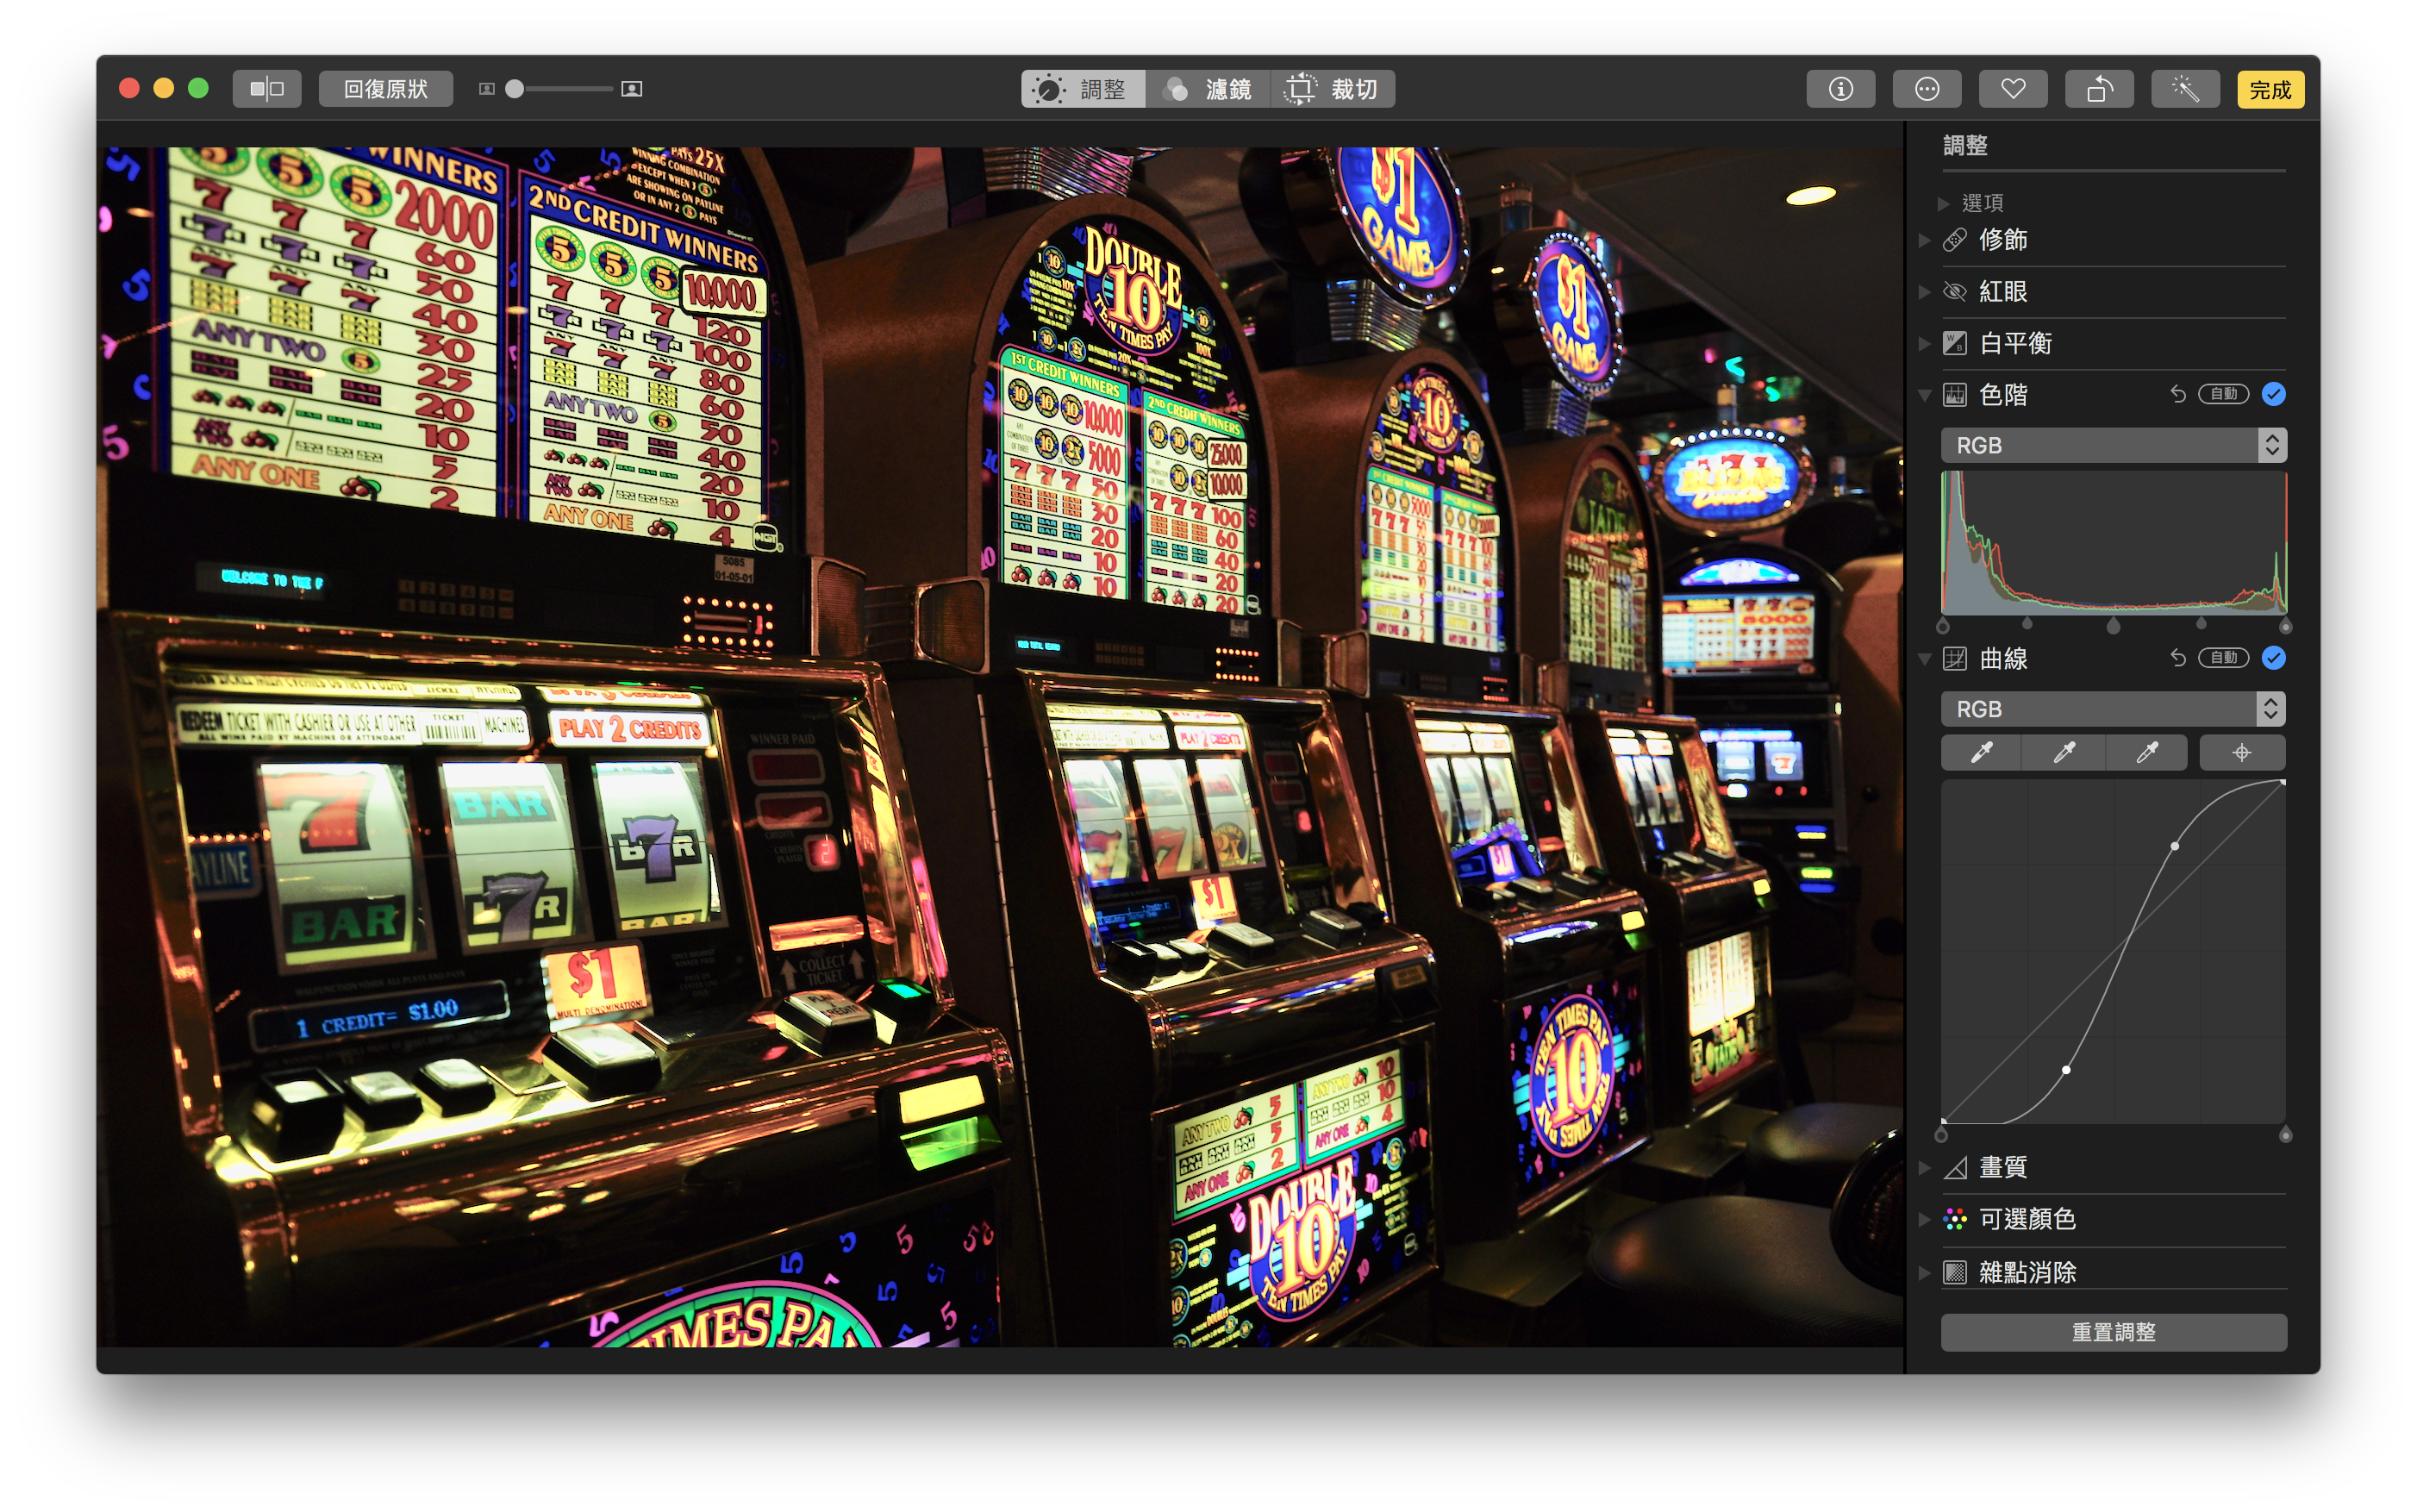Click the small zoom-out image icon

487,89
